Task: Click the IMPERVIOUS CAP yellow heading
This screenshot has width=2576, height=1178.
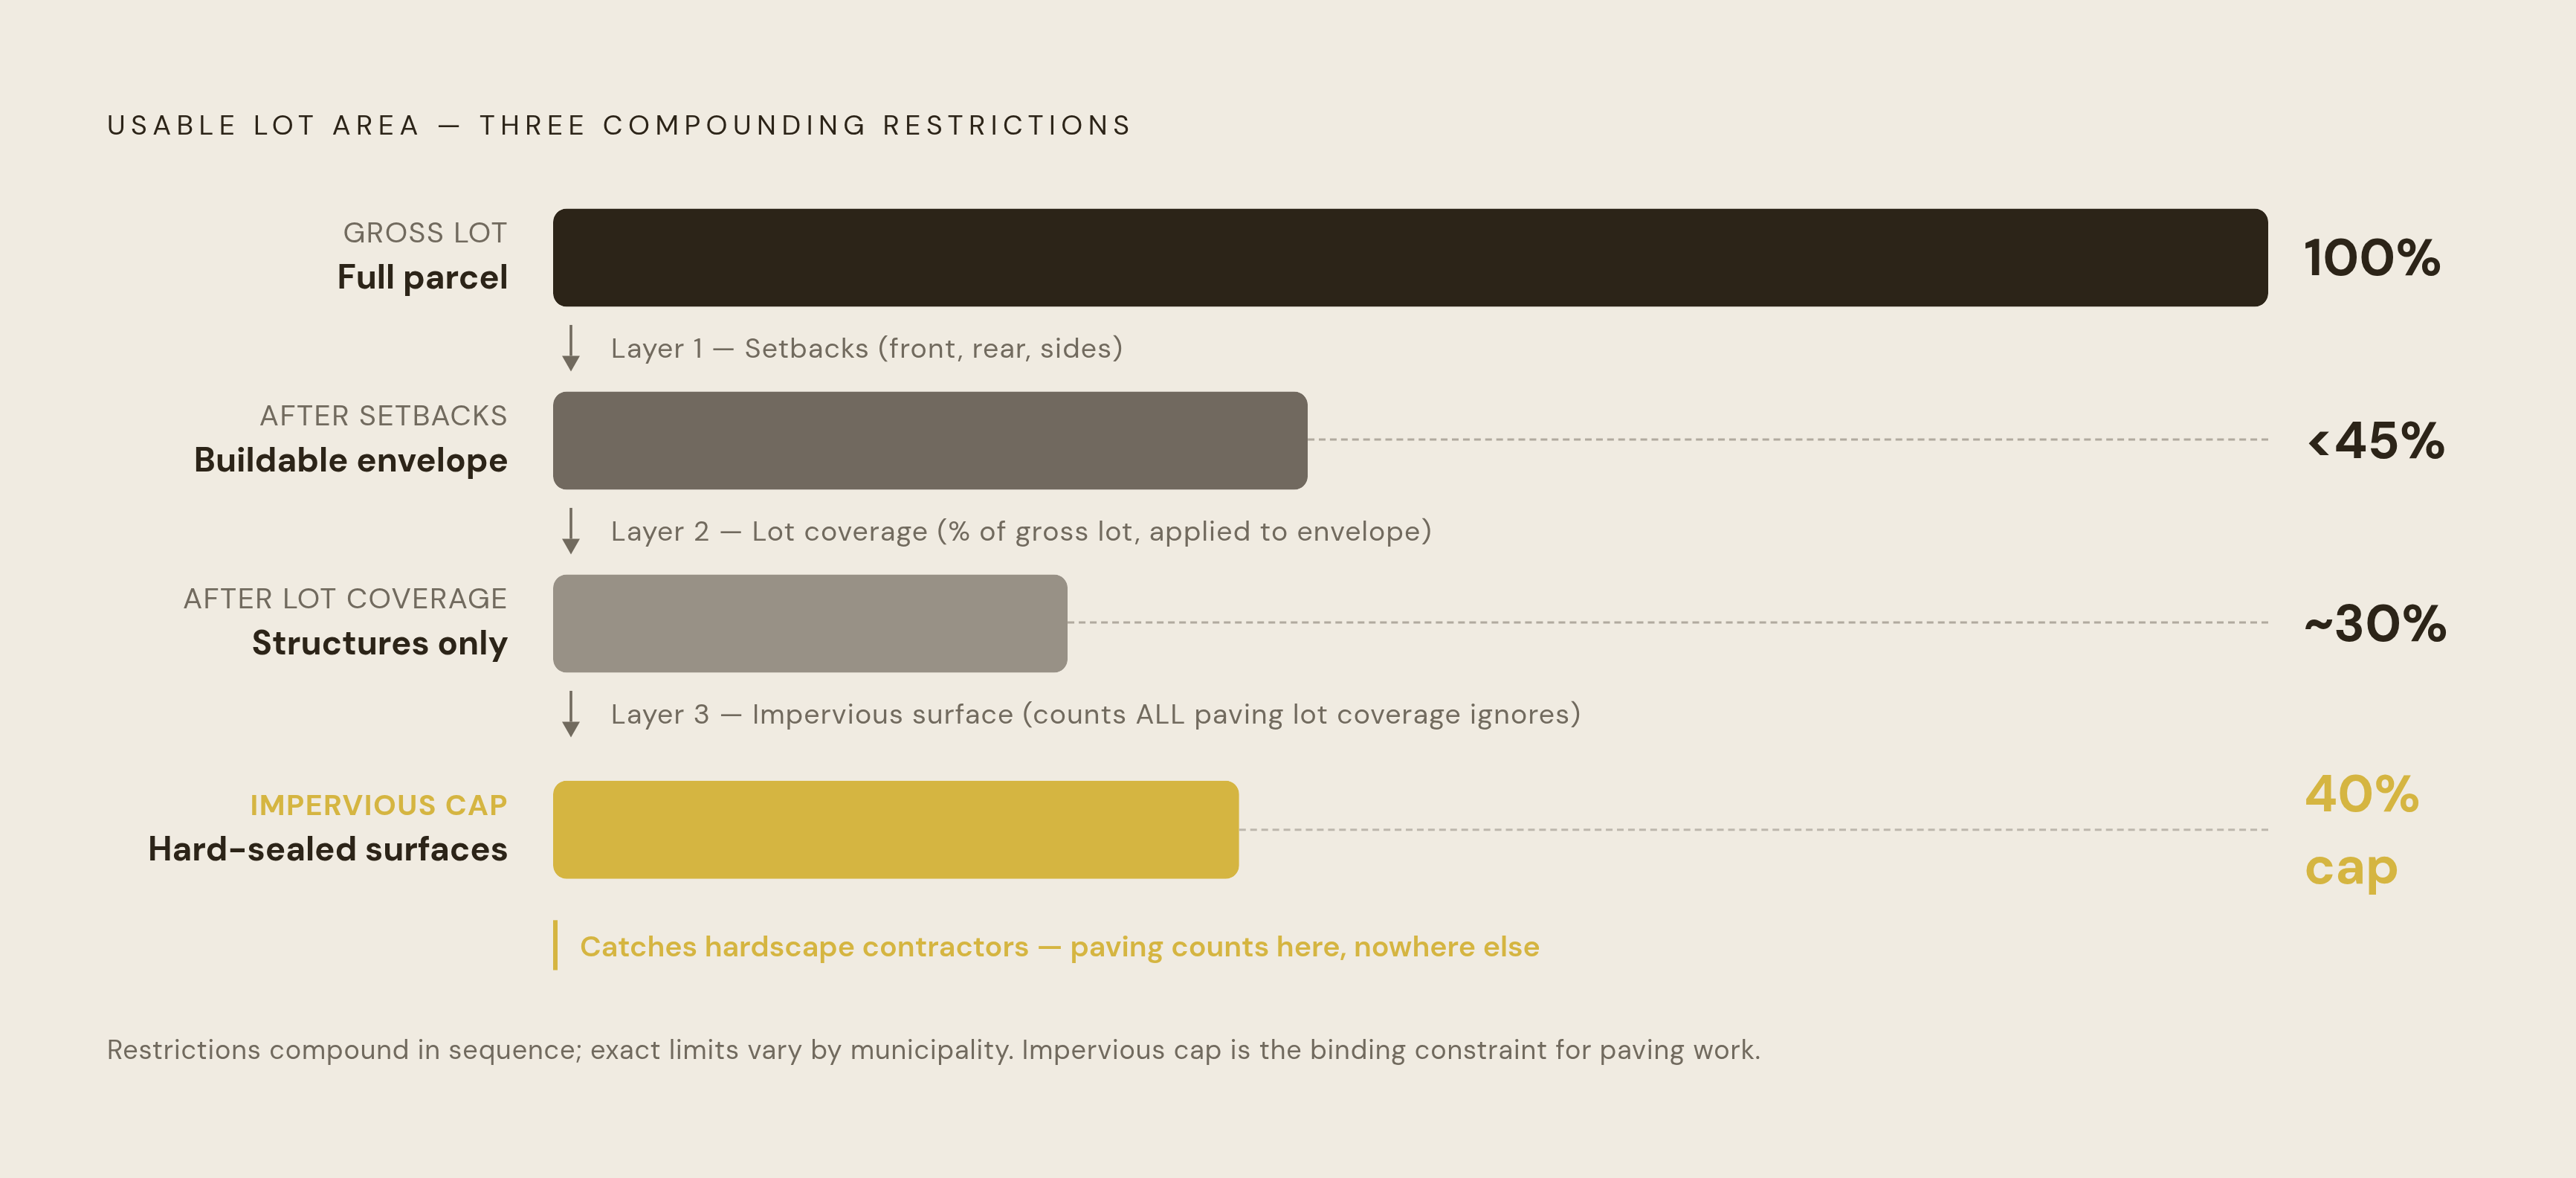Action: (379, 805)
